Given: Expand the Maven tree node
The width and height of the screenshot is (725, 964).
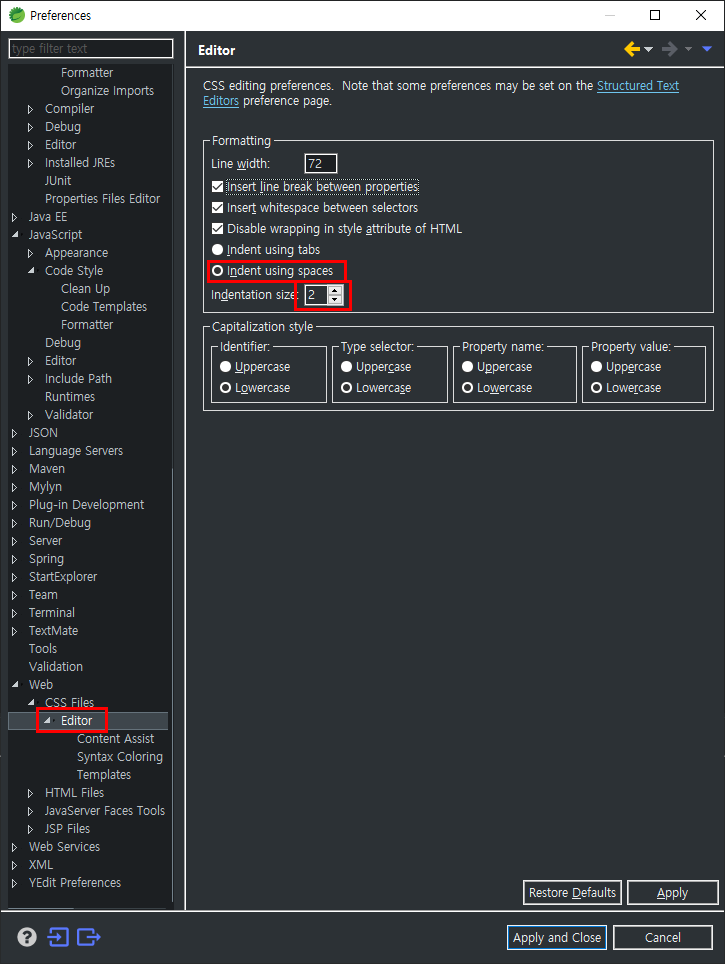Looking at the screenshot, I should click(x=15, y=469).
